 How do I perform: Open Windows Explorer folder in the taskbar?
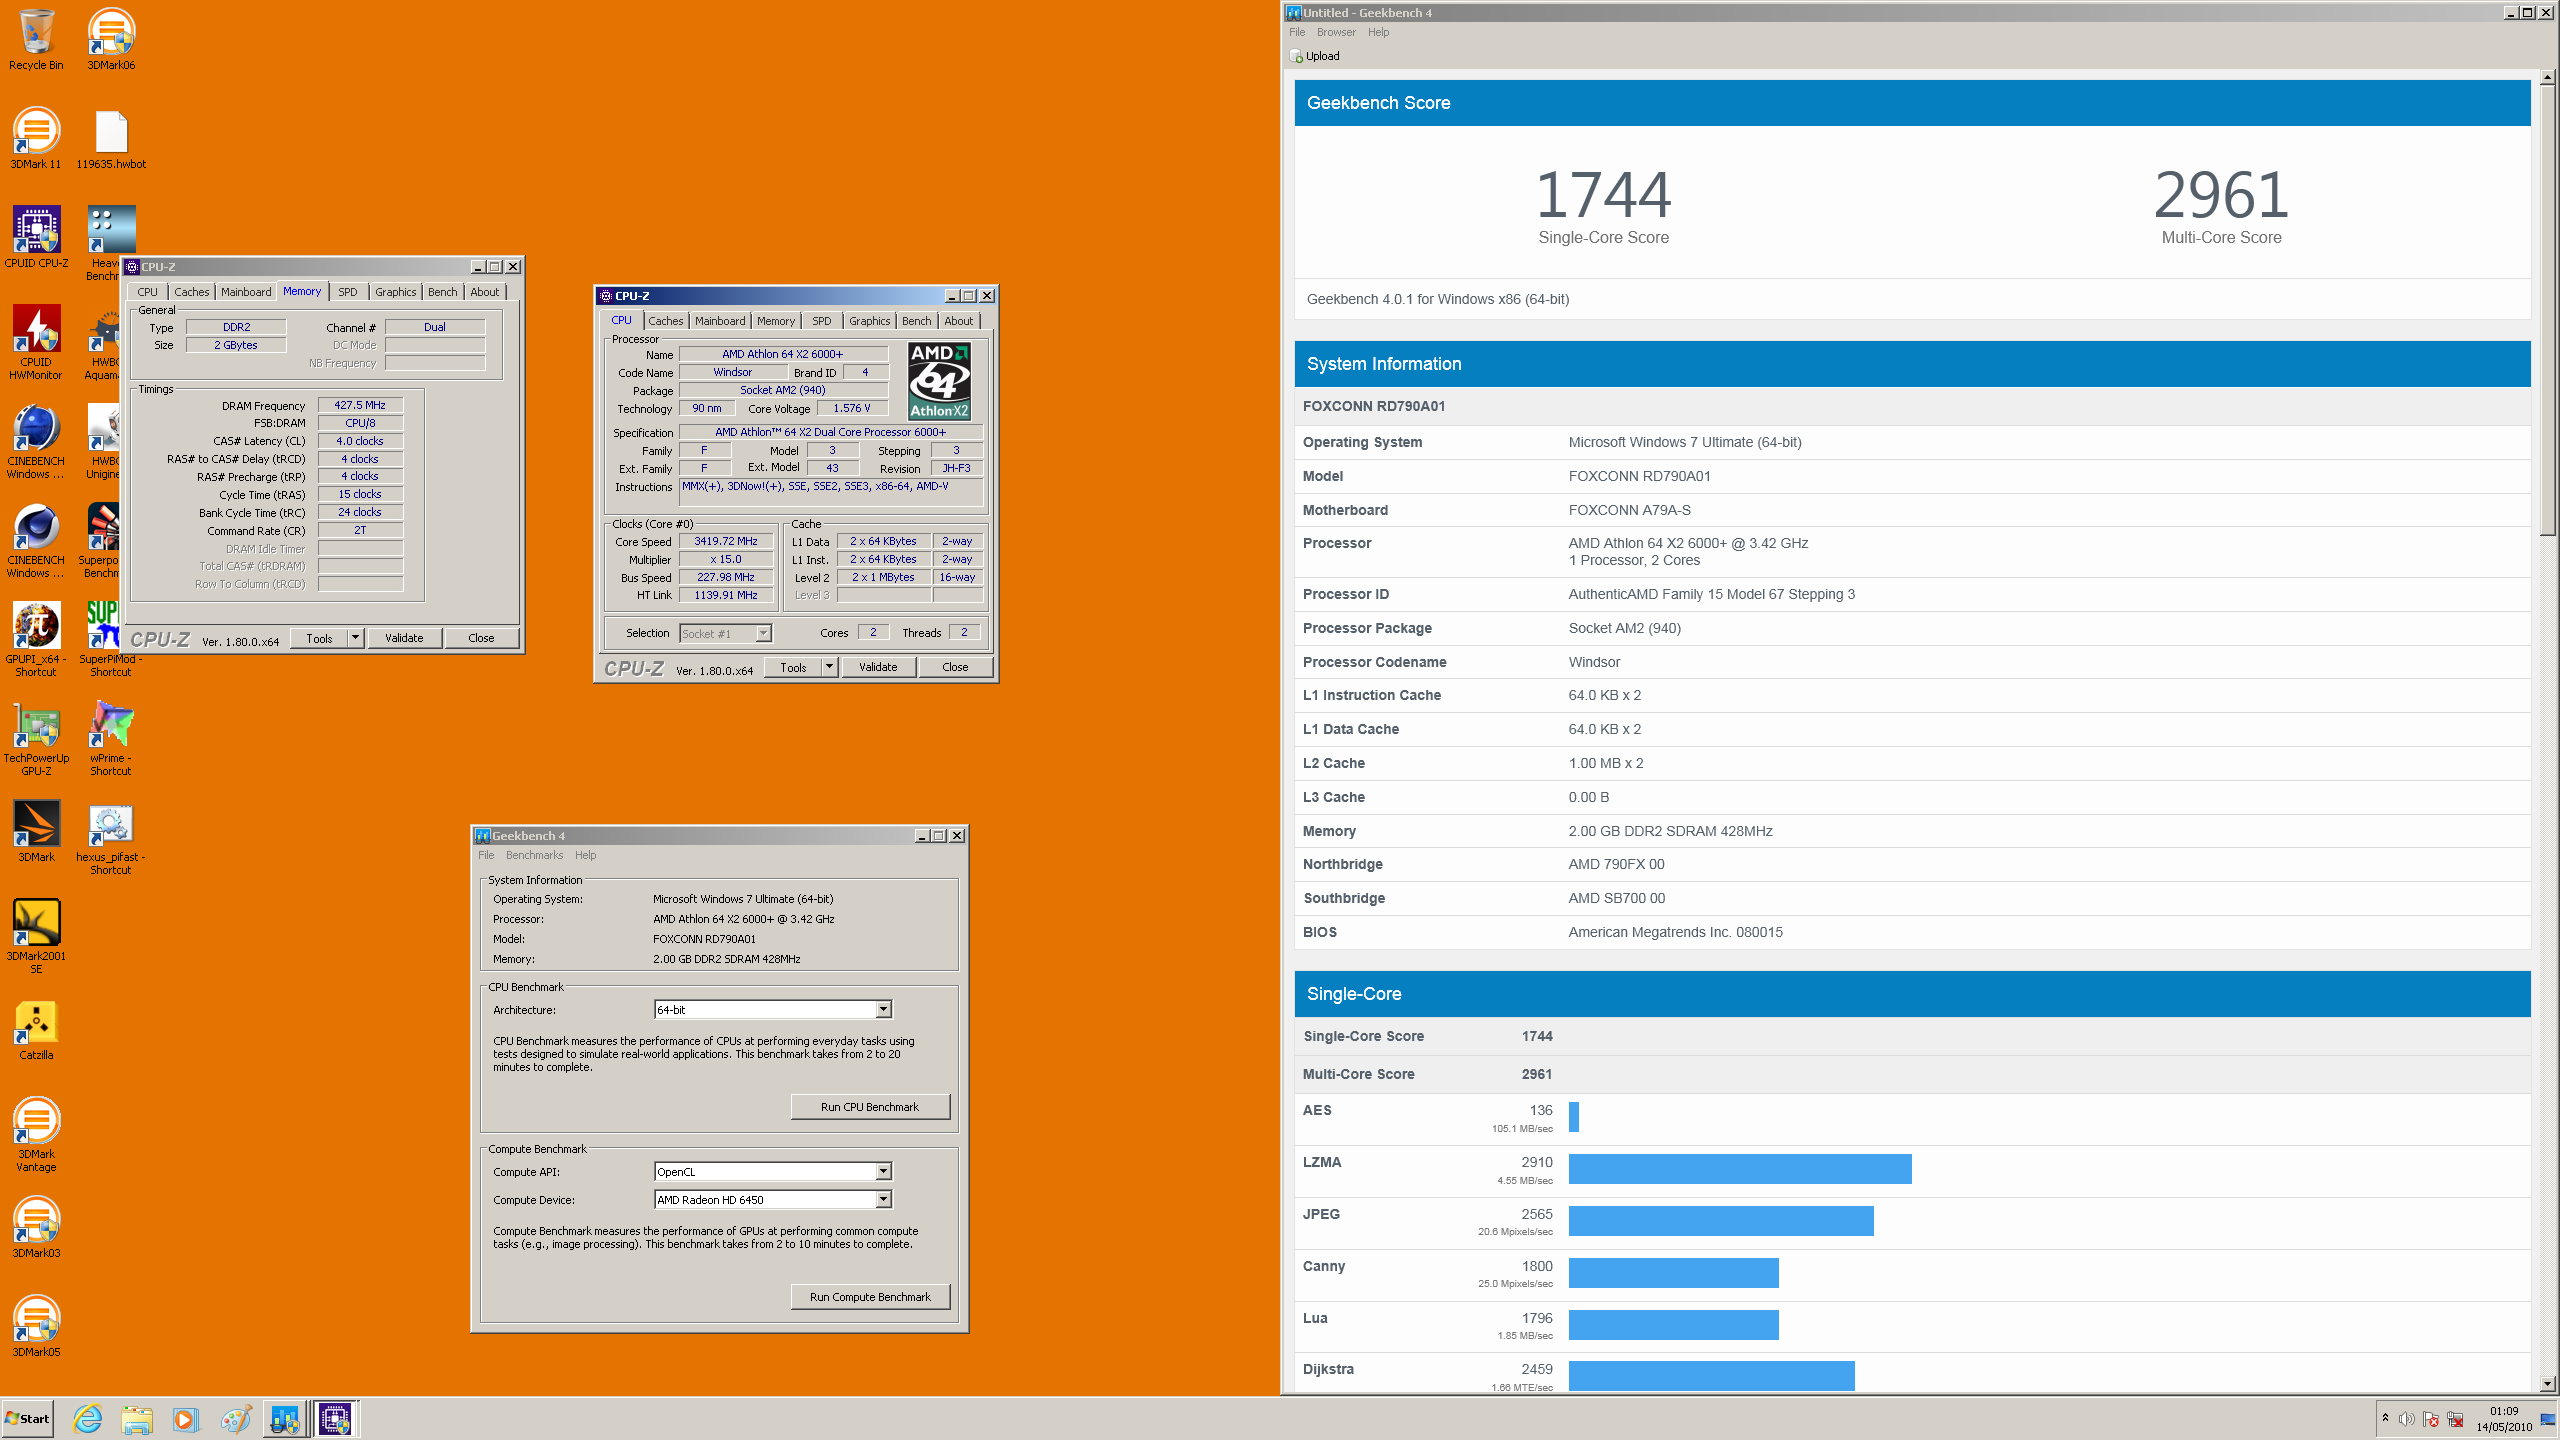[x=137, y=1419]
